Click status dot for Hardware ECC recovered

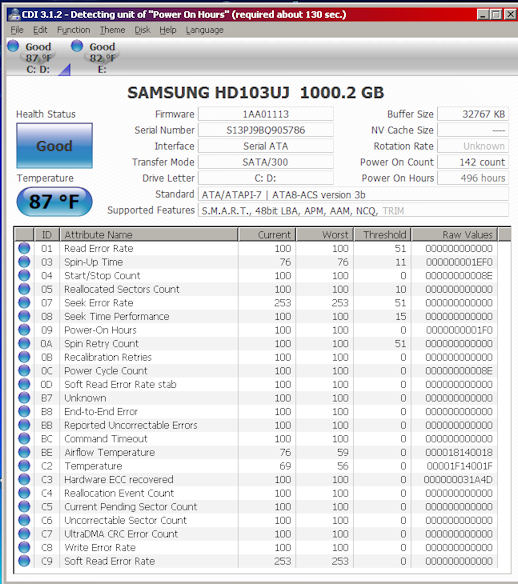coord(24,479)
